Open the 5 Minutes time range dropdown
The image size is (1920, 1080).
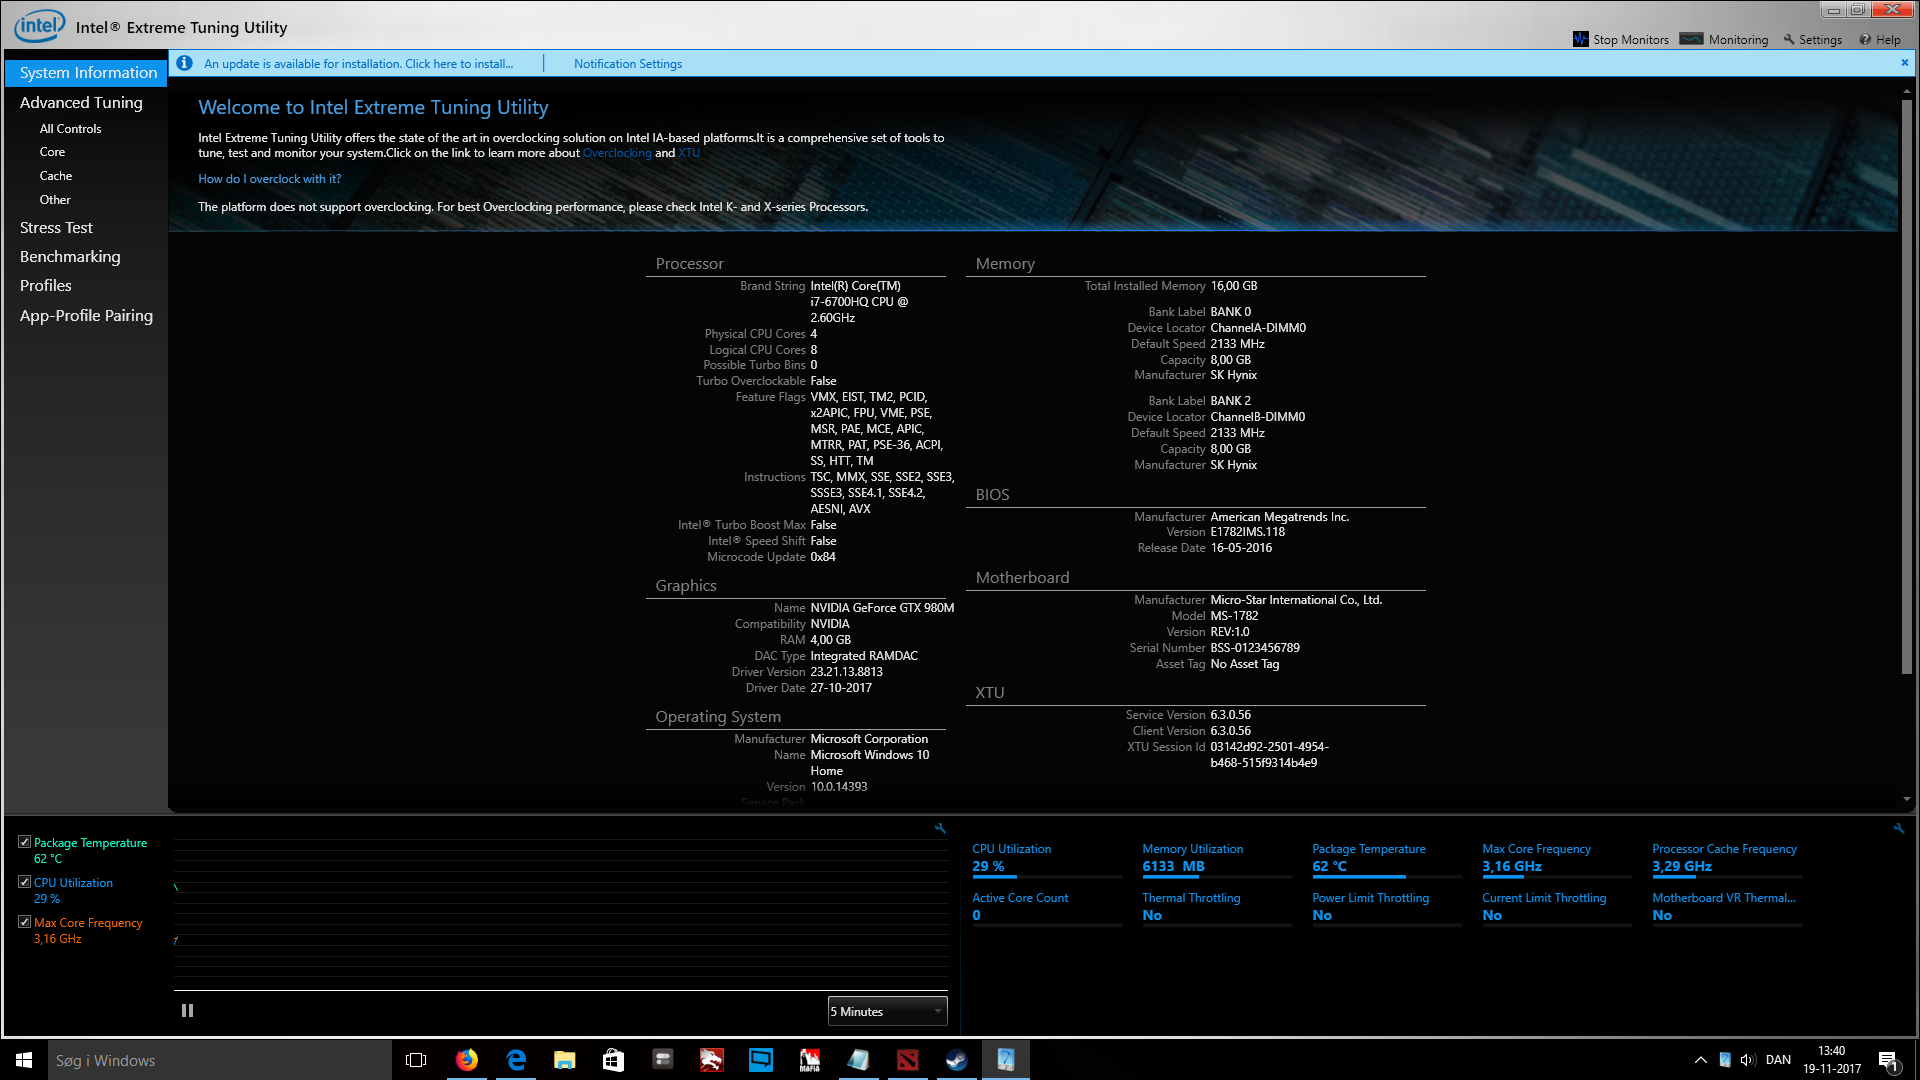pos(887,1011)
